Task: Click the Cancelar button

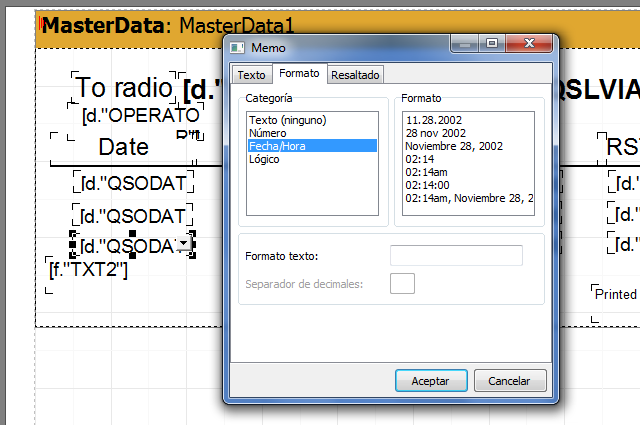Action: click(x=510, y=380)
